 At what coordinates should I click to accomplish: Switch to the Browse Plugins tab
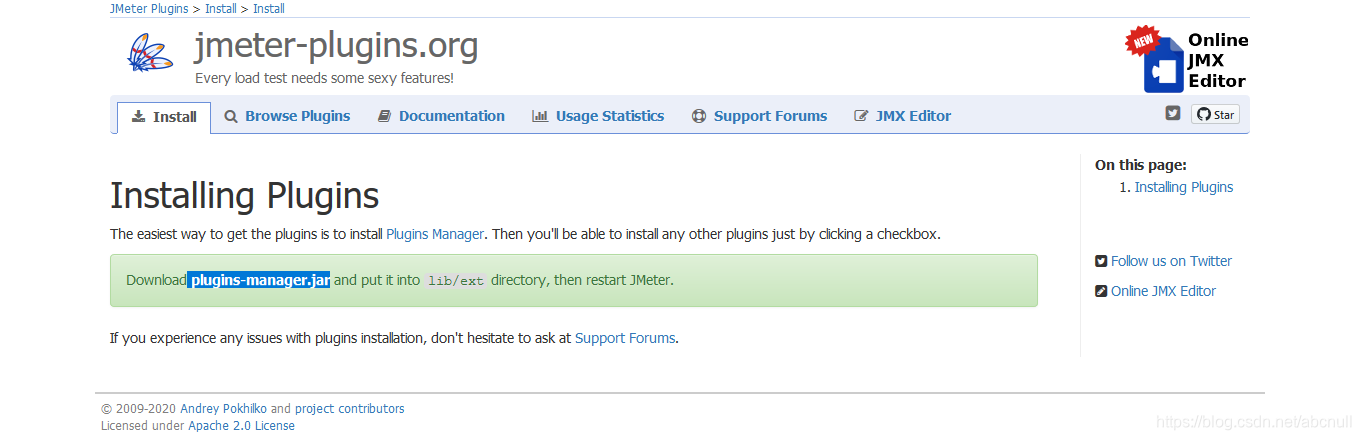[287, 116]
